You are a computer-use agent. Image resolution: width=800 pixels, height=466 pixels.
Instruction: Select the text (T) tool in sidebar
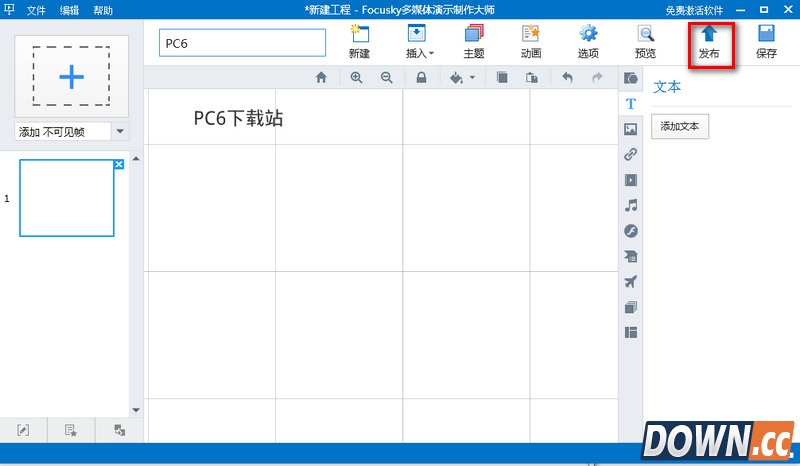pos(631,104)
